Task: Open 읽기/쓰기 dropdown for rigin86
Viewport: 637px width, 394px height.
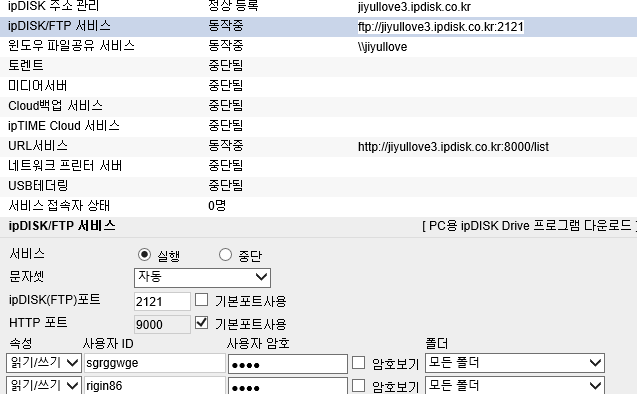Action: coord(43,385)
